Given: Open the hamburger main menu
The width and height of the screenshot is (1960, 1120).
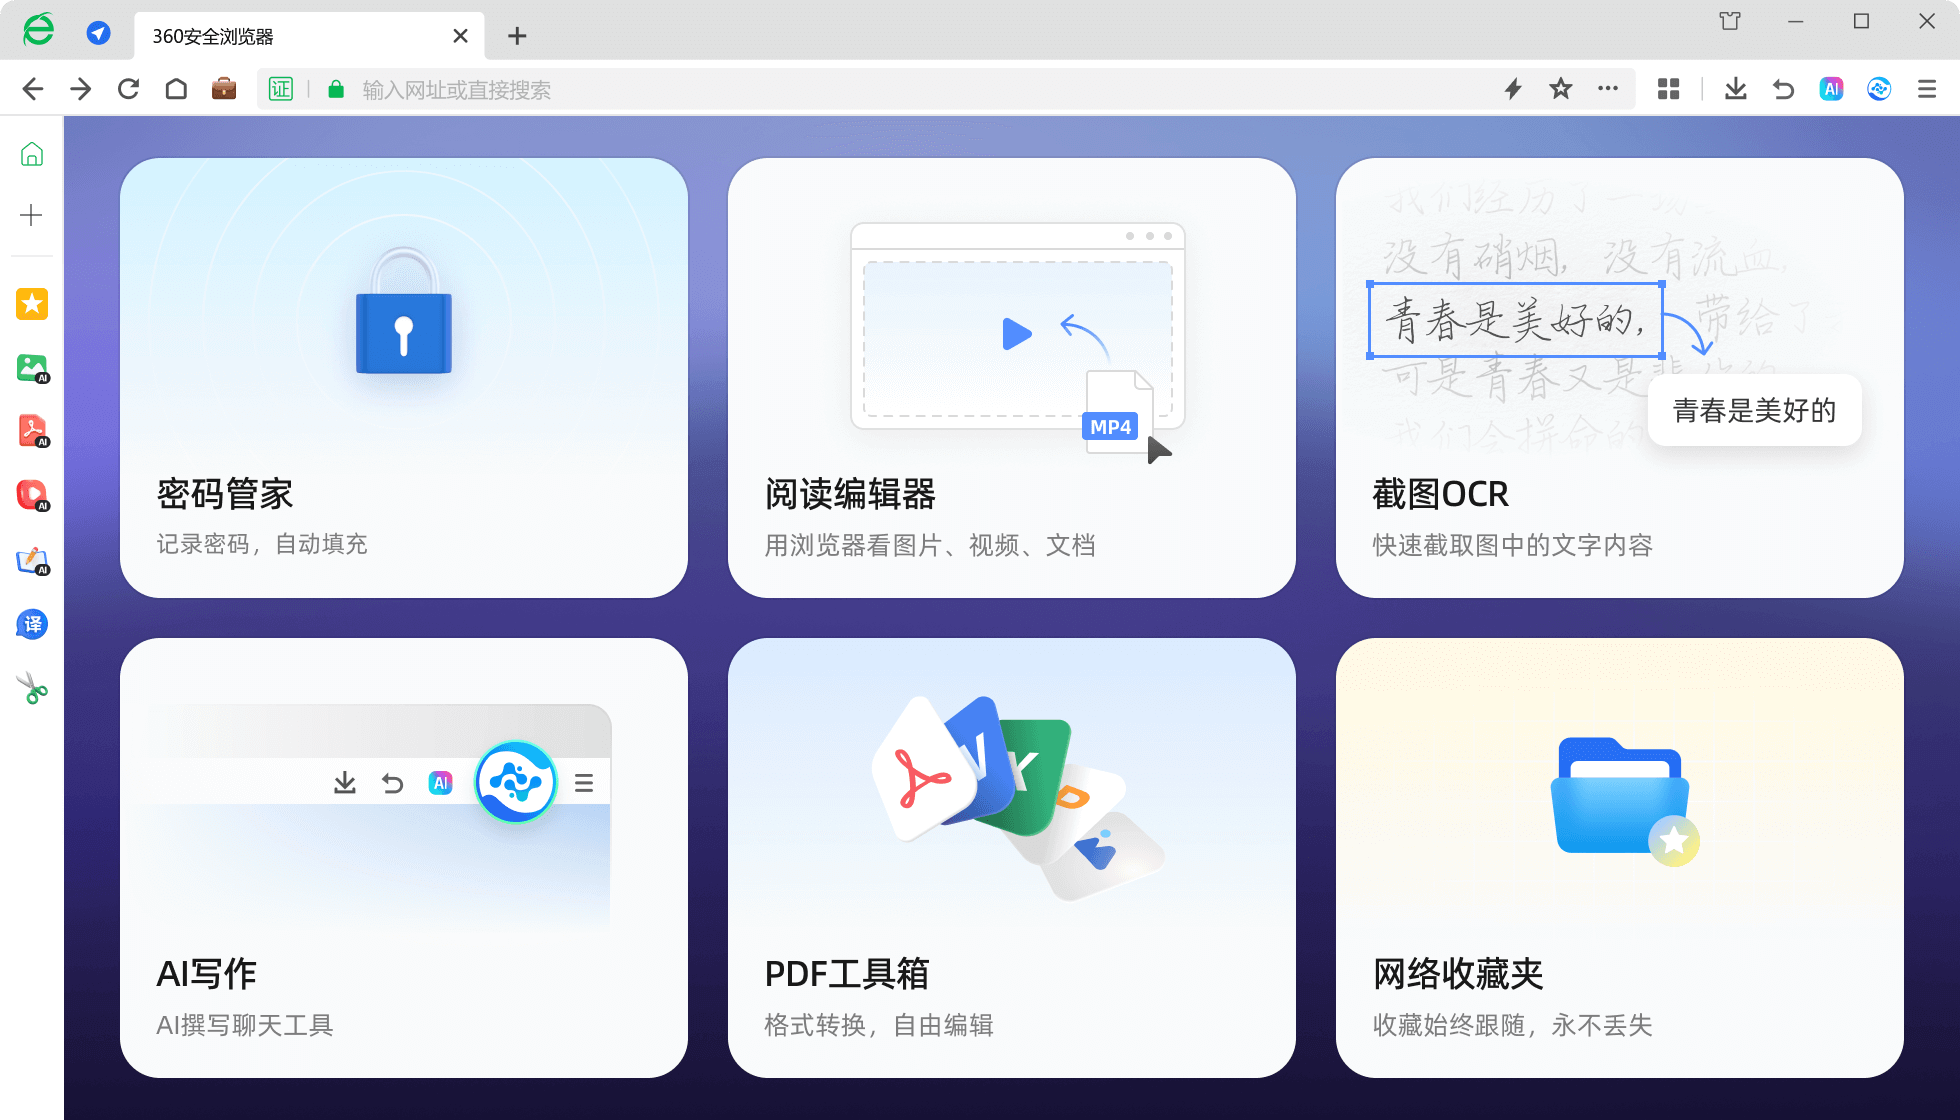Looking at the screenshot, I should (1927, 89).
